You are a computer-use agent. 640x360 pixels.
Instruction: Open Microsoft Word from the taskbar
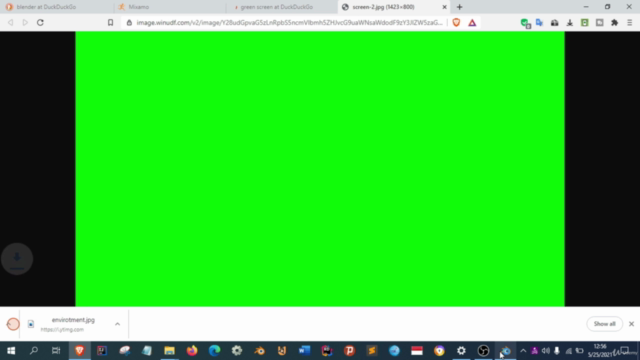click(x=304, y=351)
